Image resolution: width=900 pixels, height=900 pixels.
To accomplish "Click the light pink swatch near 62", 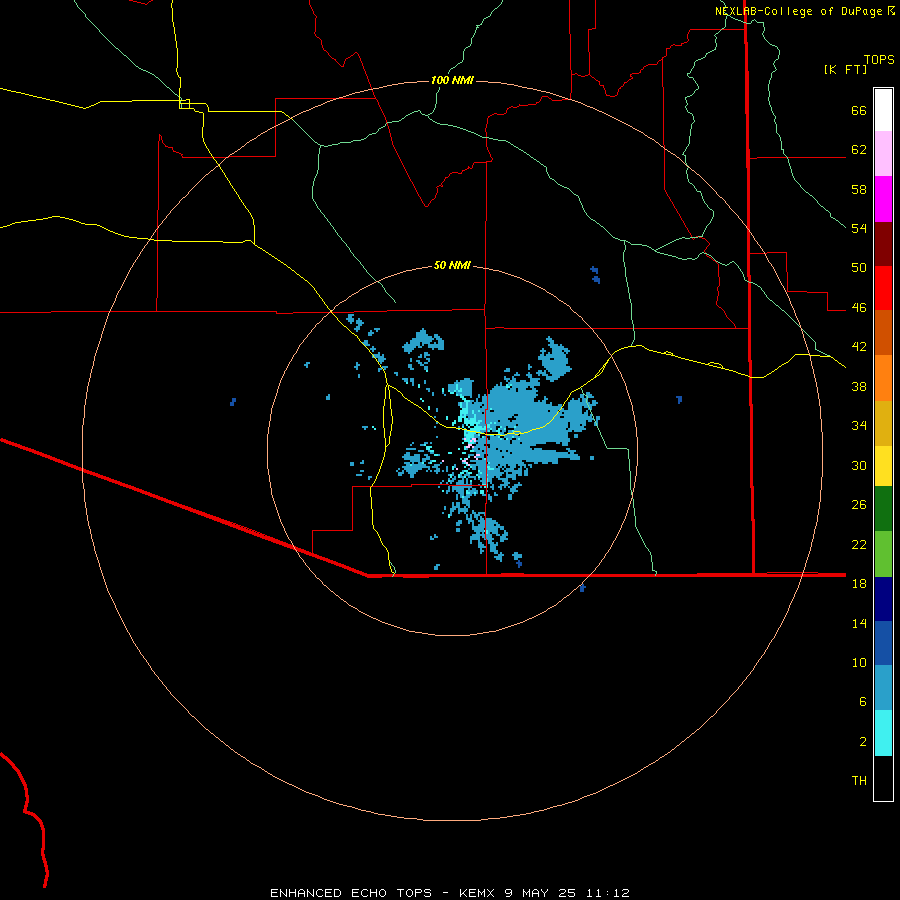I will pyautogui.click(x=883, y=153).
